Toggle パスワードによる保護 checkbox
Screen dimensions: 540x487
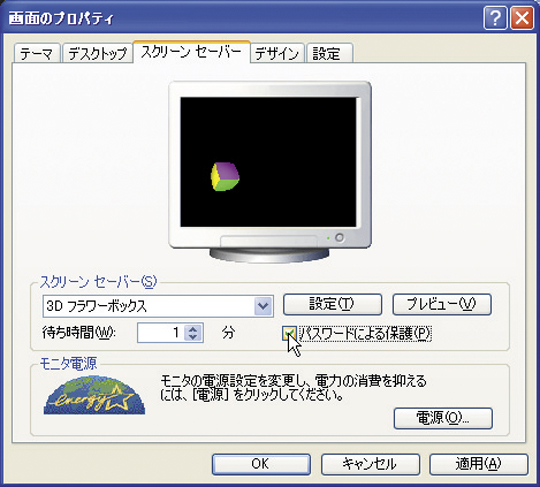[289, 333]
